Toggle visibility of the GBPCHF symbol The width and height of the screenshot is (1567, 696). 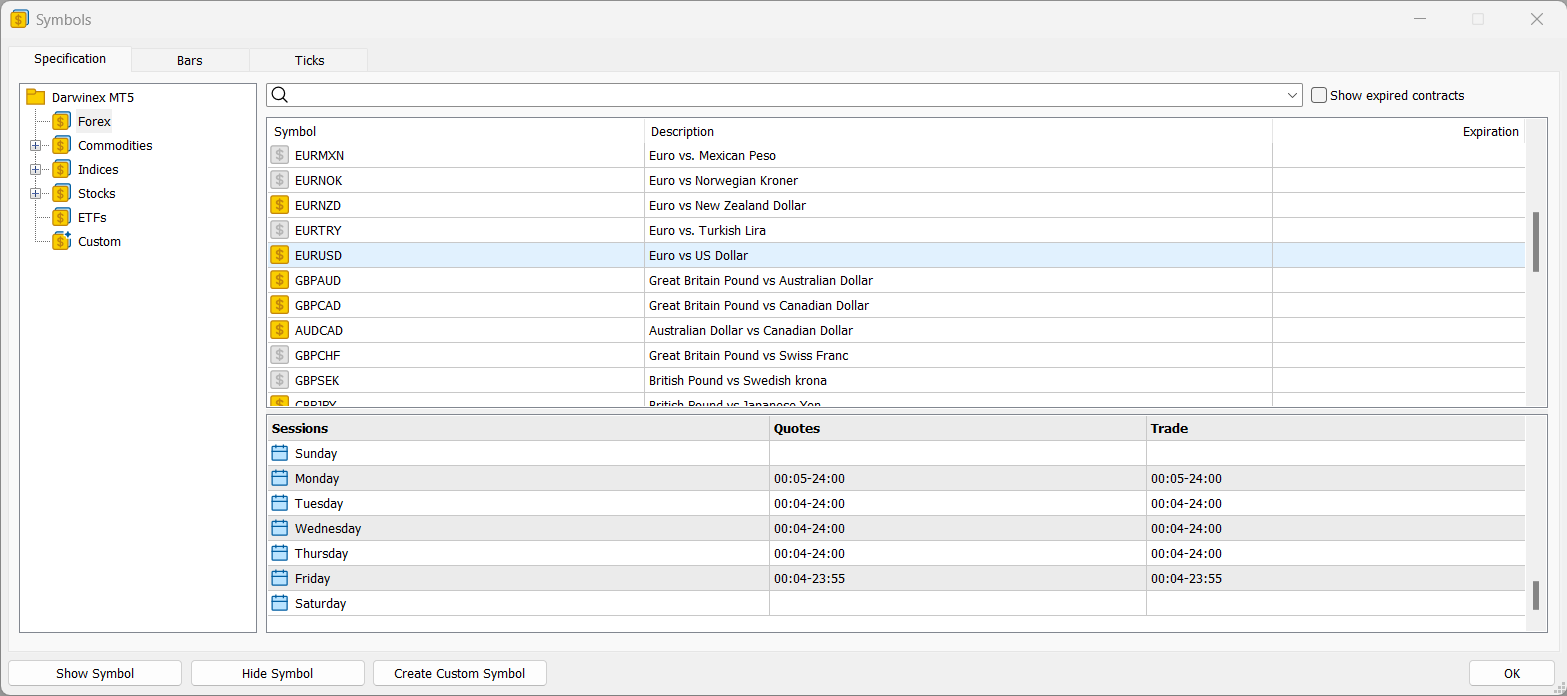tap(279, 355)
